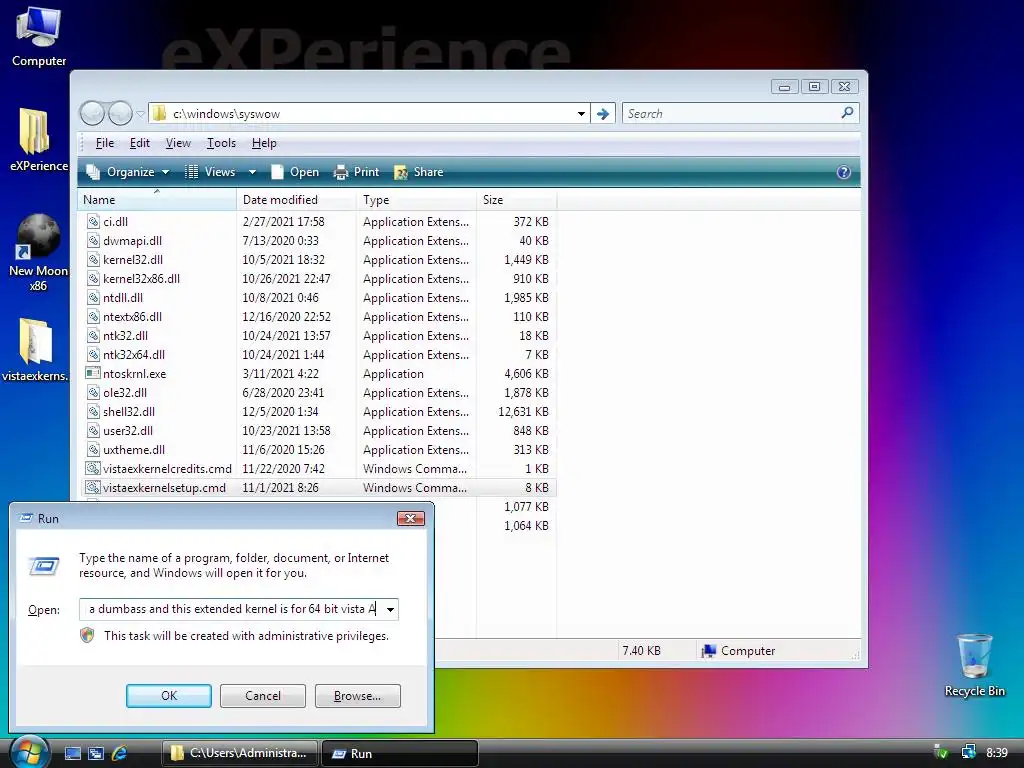Image resolution: width=1024 pixels, height=768 pixels.
Task: Click the Explorer Back navigation button
Action: click(x=92, y=114)
